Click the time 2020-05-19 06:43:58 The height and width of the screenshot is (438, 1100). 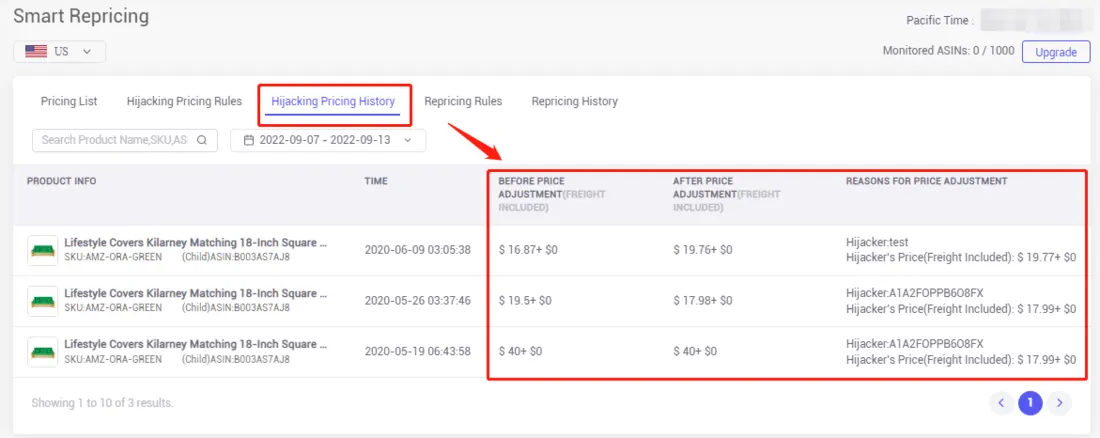point(417,351)
